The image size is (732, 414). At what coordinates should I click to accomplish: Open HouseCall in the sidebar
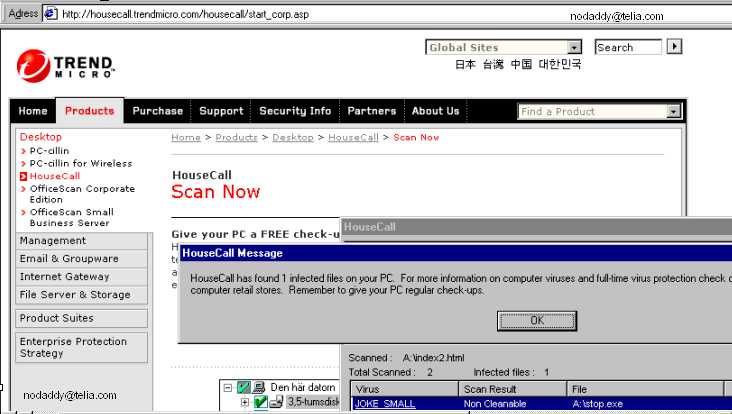[55, 176]
